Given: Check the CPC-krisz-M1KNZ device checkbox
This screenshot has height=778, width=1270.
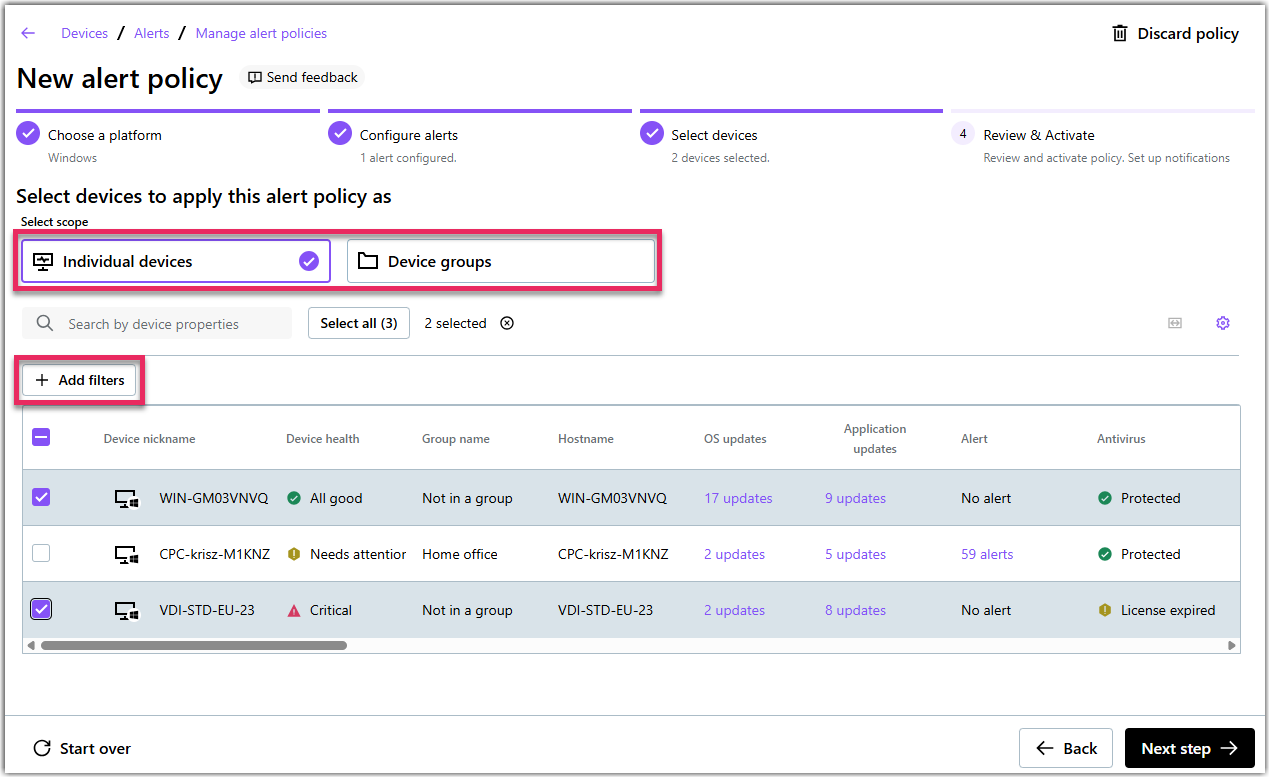Looking at the screenshot, I should (41, 553).
